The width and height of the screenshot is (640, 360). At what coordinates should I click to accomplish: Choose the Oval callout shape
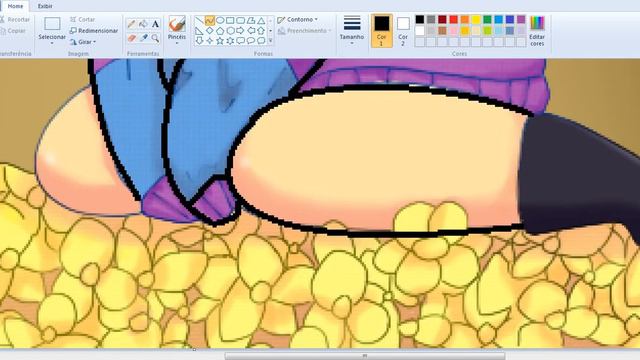coord(251,40)
